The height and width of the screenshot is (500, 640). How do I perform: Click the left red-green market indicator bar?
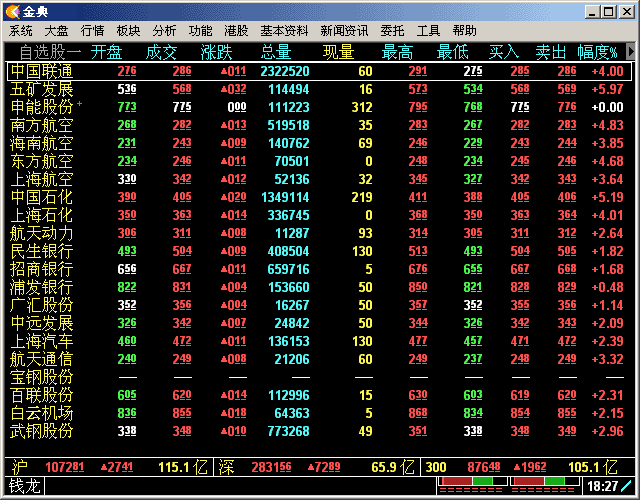pos(472,481)
